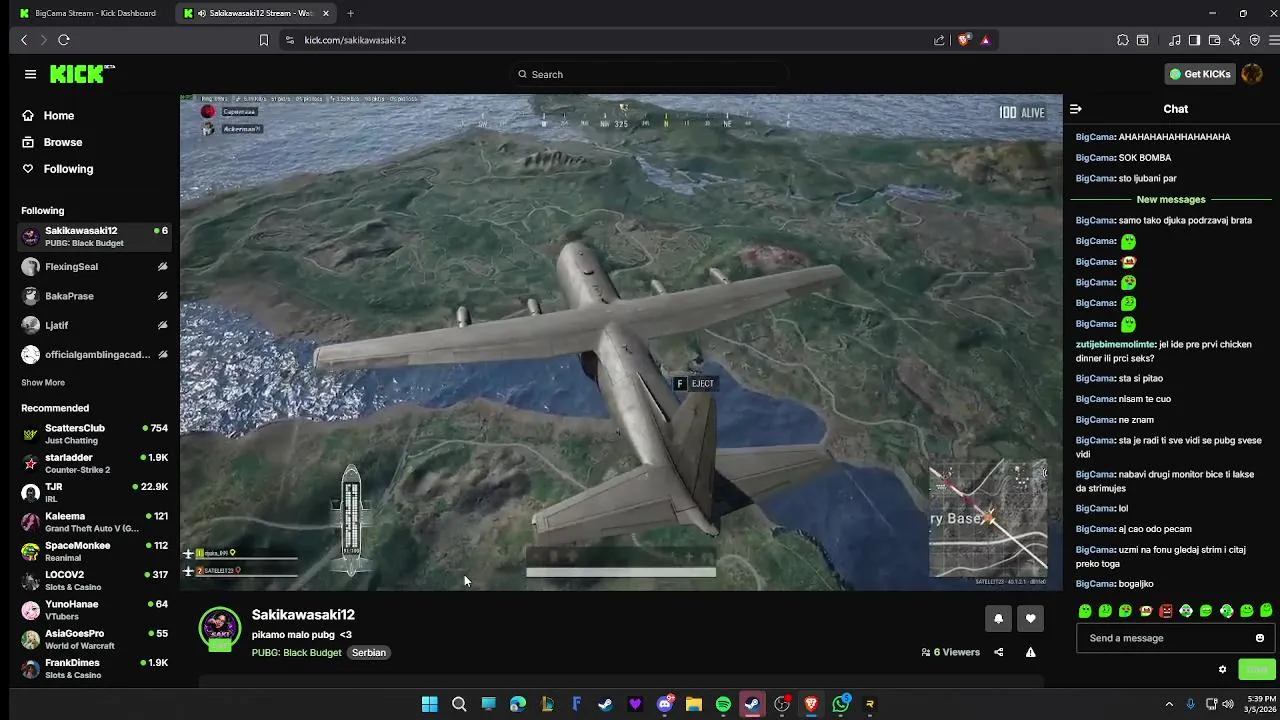Open SpaceMonkee recommended channel
The height and width of the screenshot is (720, 1280).
(94, 551)
